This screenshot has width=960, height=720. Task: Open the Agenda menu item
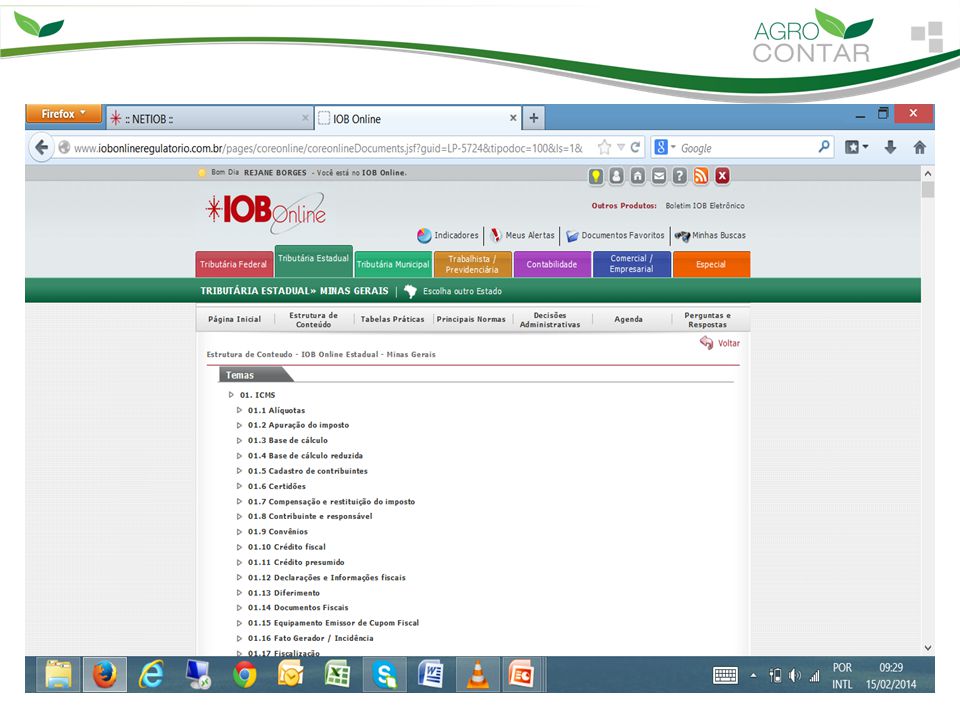[x=629, y=319]
